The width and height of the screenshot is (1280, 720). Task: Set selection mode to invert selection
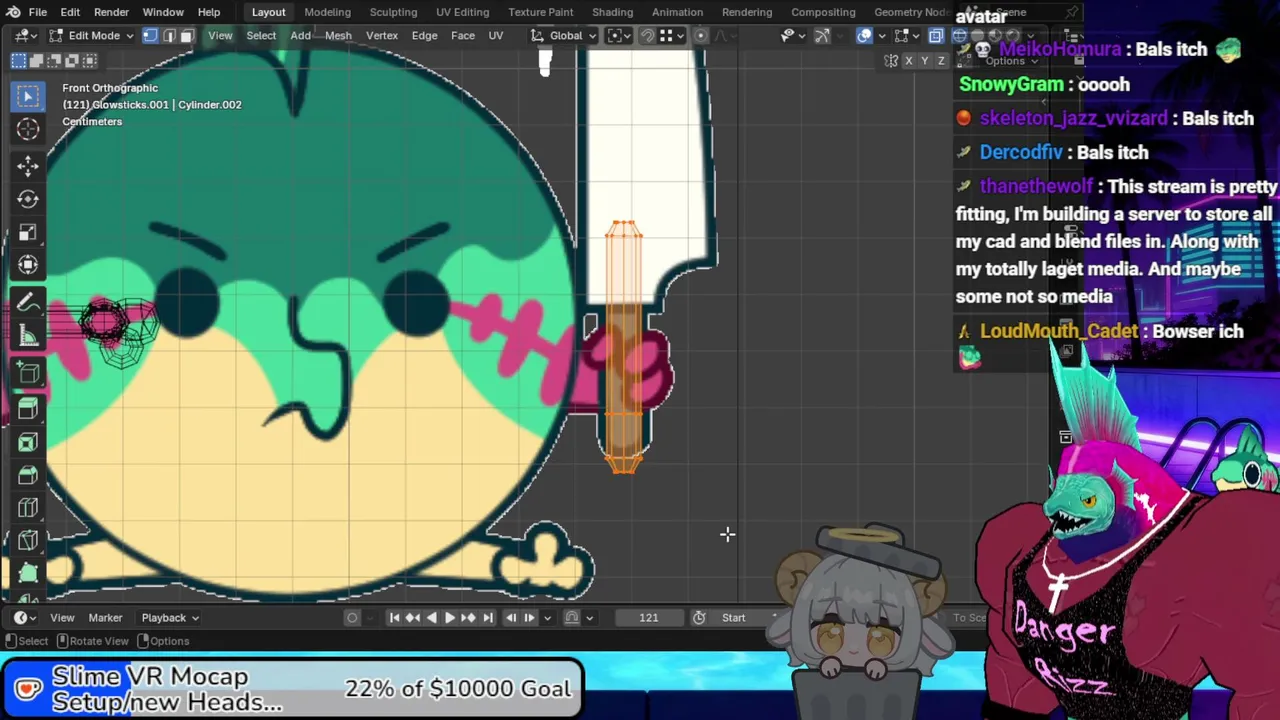(x=72, y=61)
